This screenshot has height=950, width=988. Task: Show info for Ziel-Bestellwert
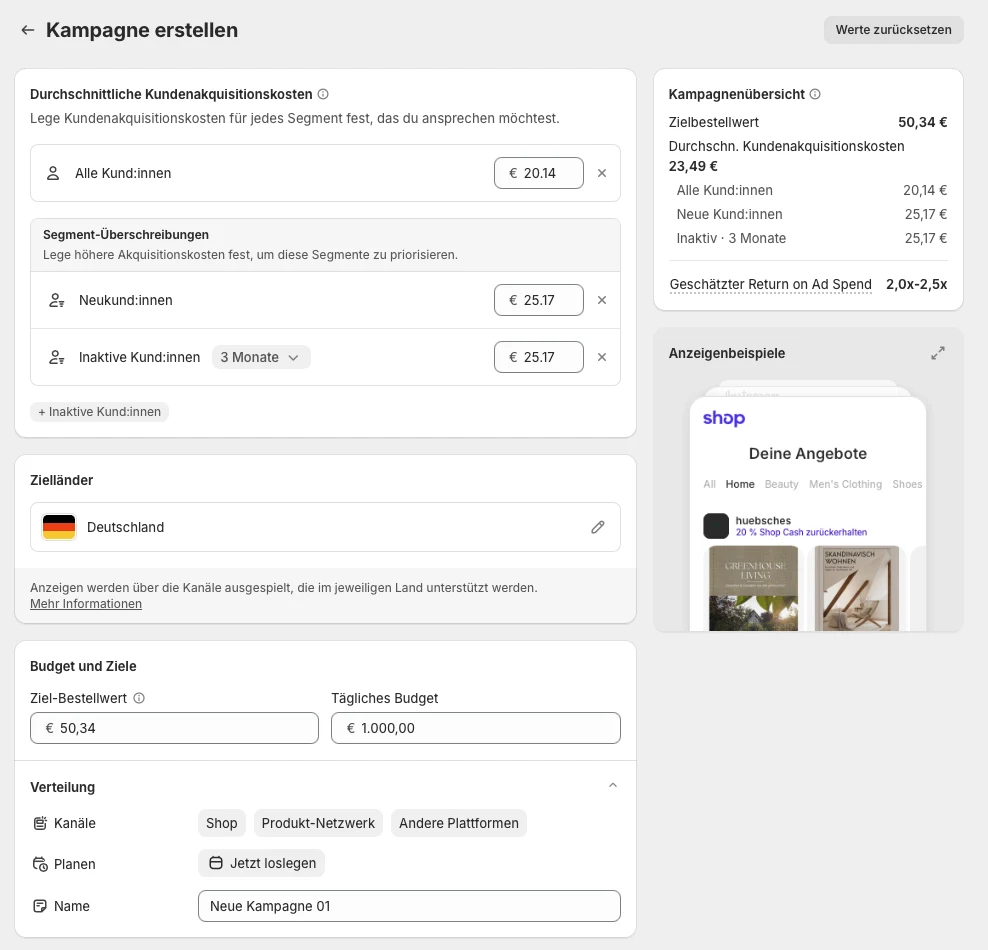point(139,698)
